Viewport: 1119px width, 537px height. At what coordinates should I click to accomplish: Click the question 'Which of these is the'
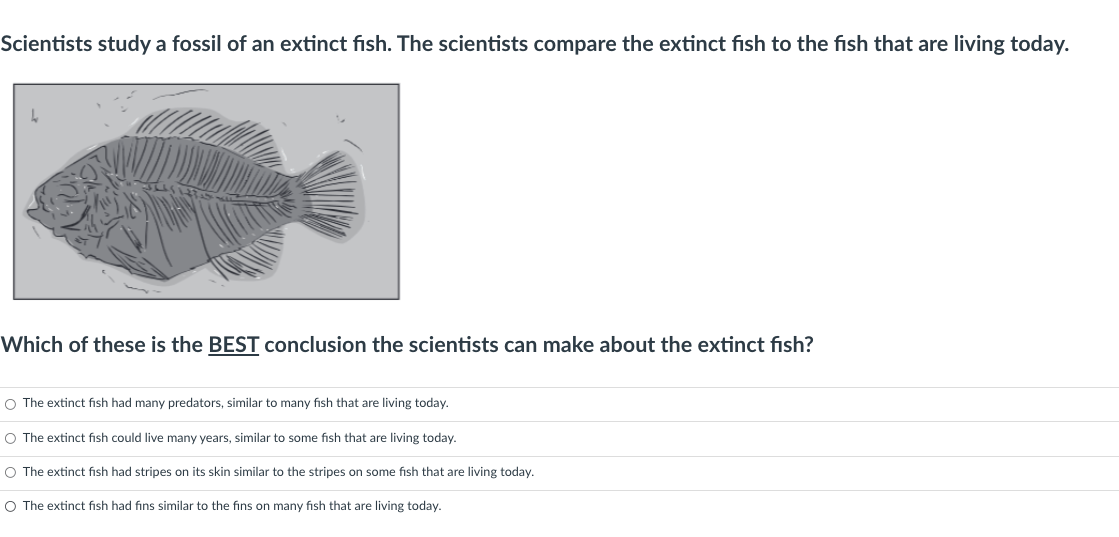101,345
